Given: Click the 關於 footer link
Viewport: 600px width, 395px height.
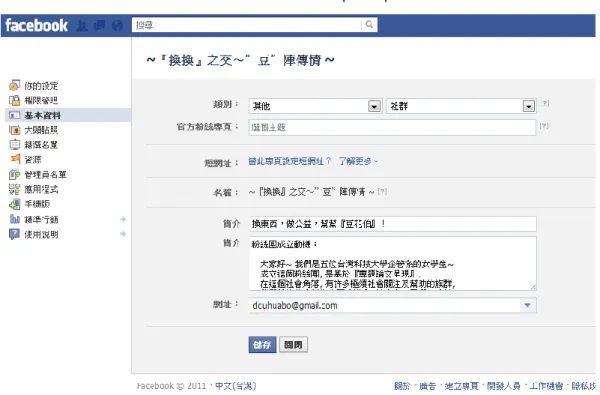Looking at the screenshot, I should [x=402, y=386].
